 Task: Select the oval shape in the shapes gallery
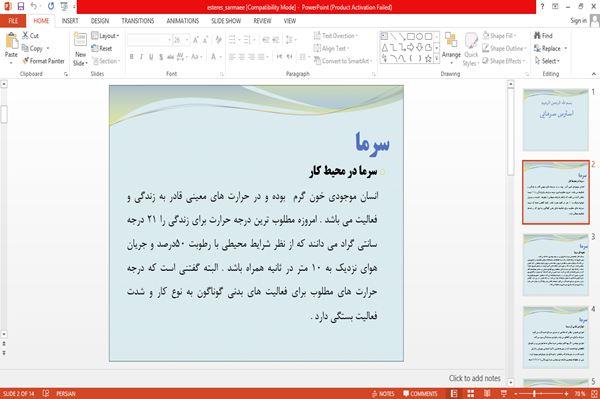(420, 36)
